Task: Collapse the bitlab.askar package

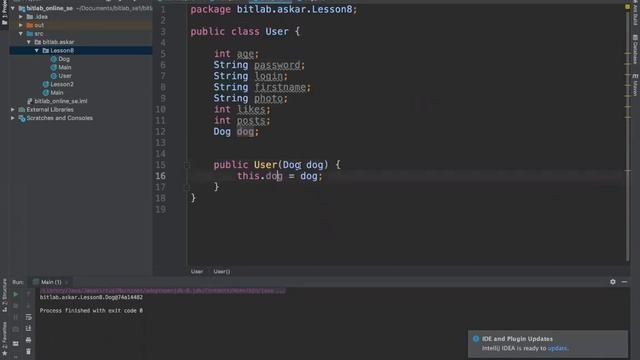Action: (29, 42)
